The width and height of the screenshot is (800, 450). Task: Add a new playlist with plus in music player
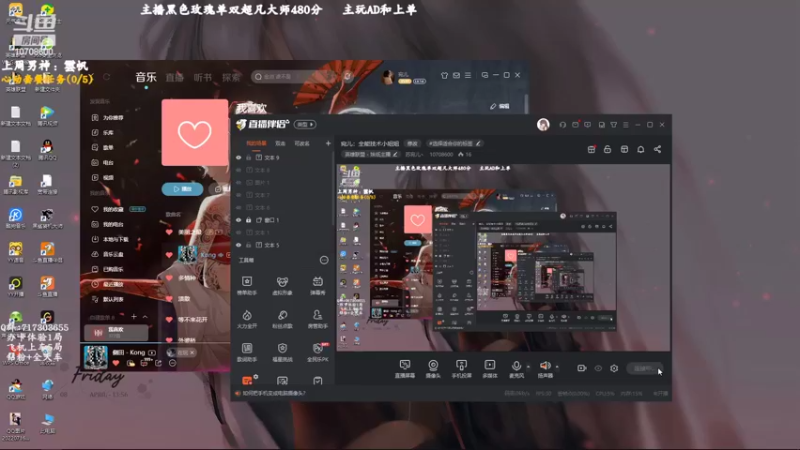point(134,317)
